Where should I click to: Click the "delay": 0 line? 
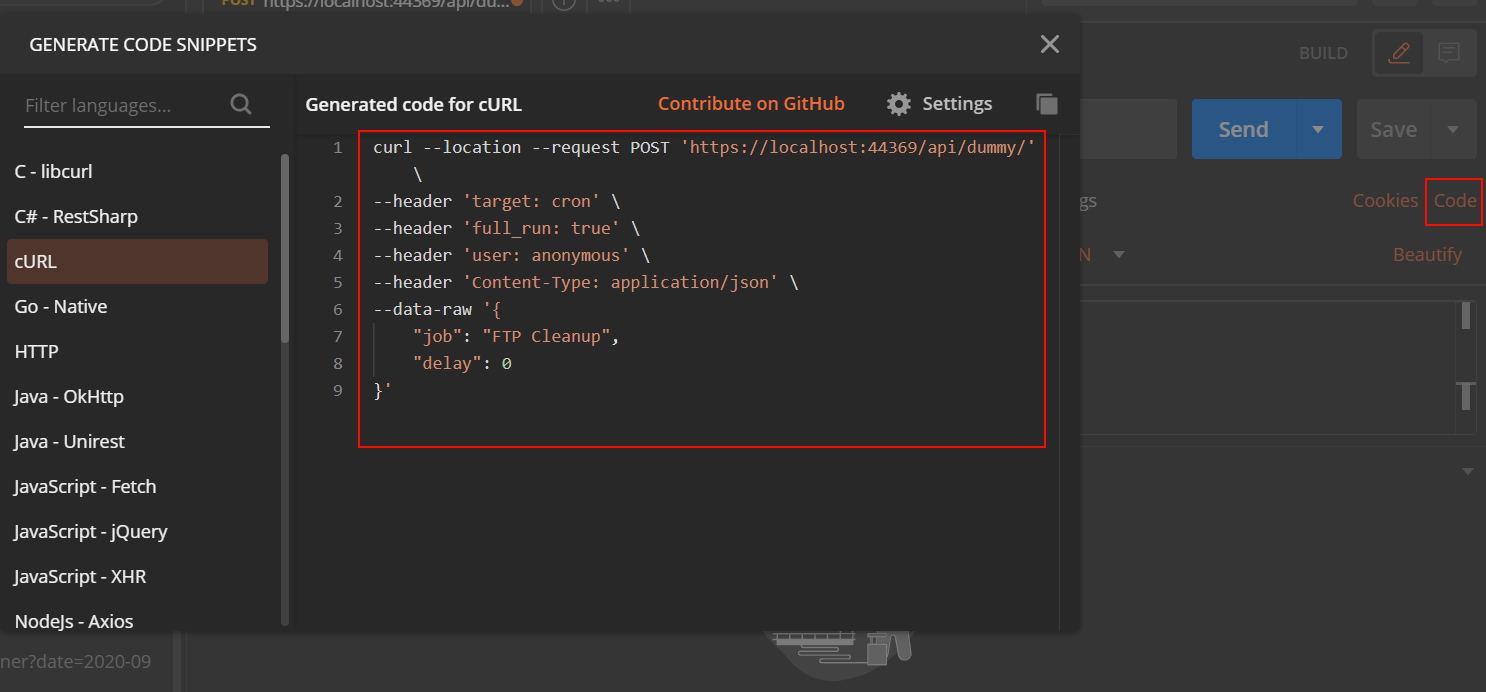(462, 364)
